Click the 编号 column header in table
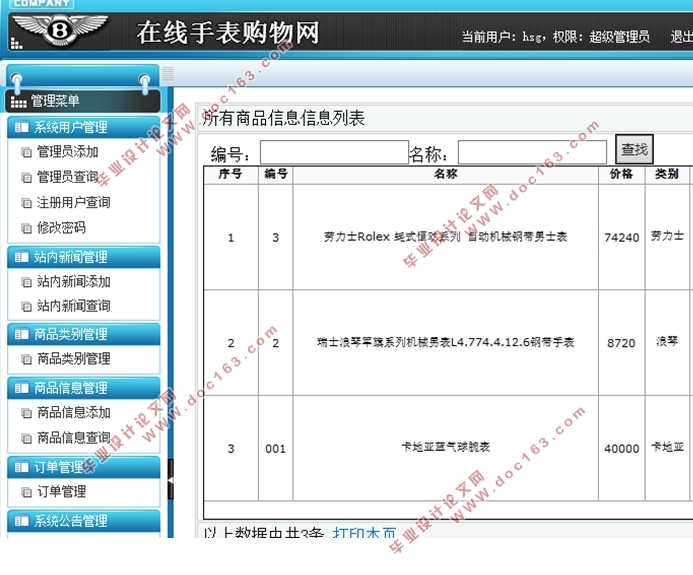This screenshot has height=575, width=693. click(275, 174)
